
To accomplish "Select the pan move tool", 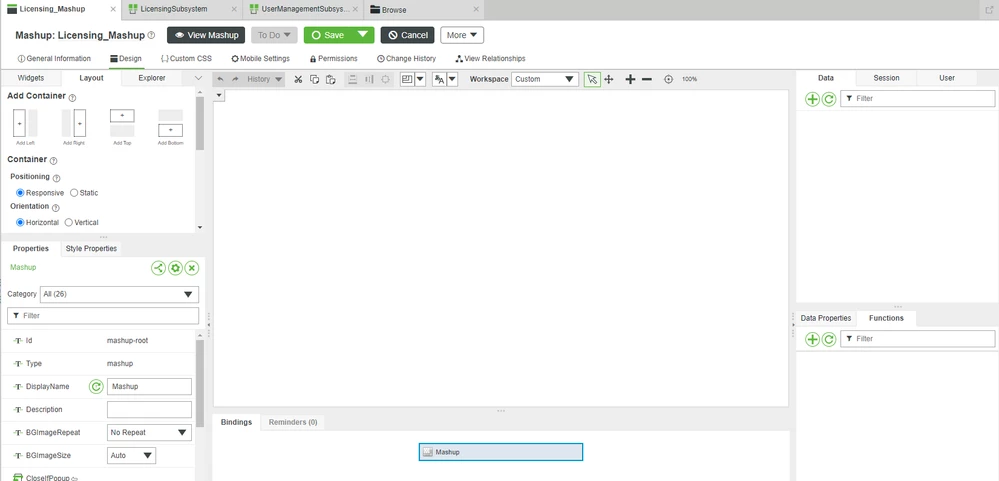I will [608, 79].
